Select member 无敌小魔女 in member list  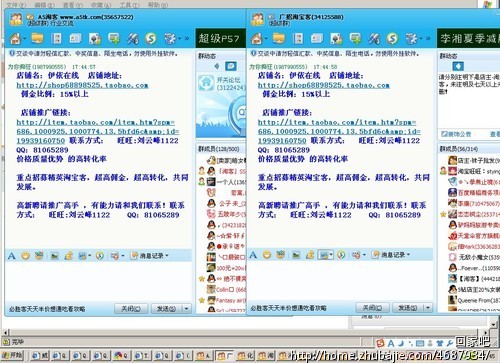point(474,257)
